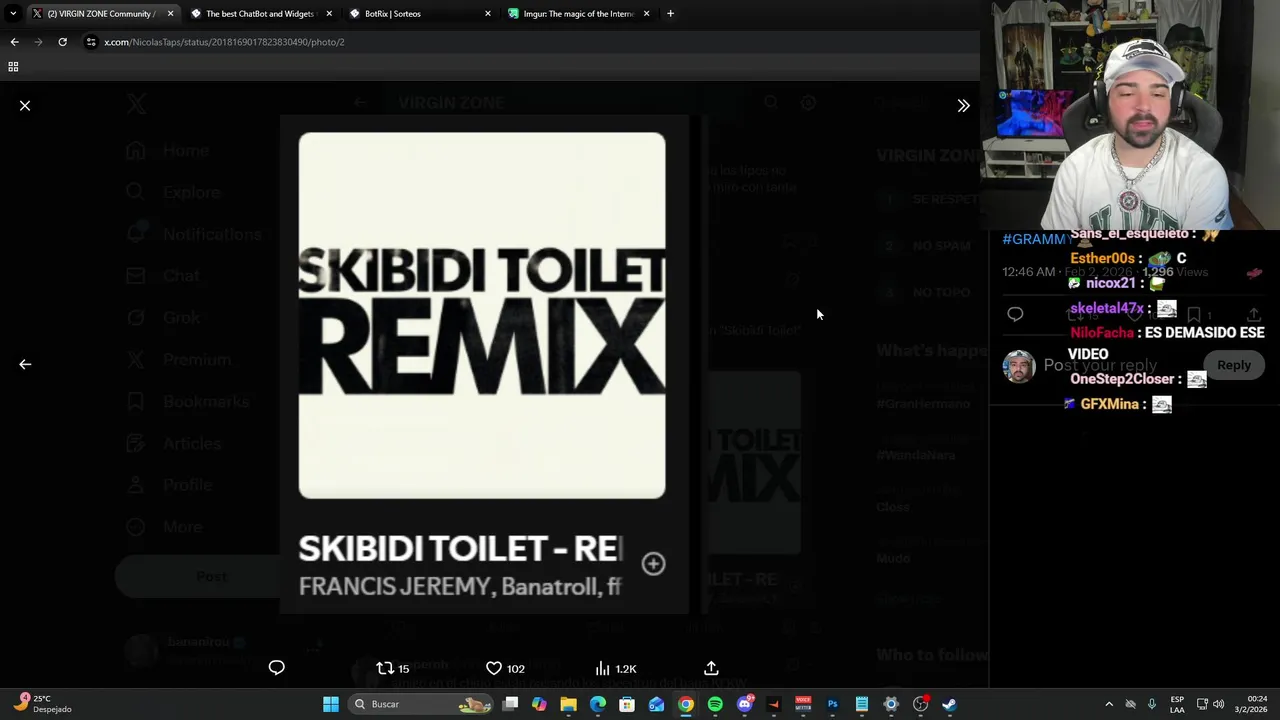Open Task View from taskbar

pos(510,704)
